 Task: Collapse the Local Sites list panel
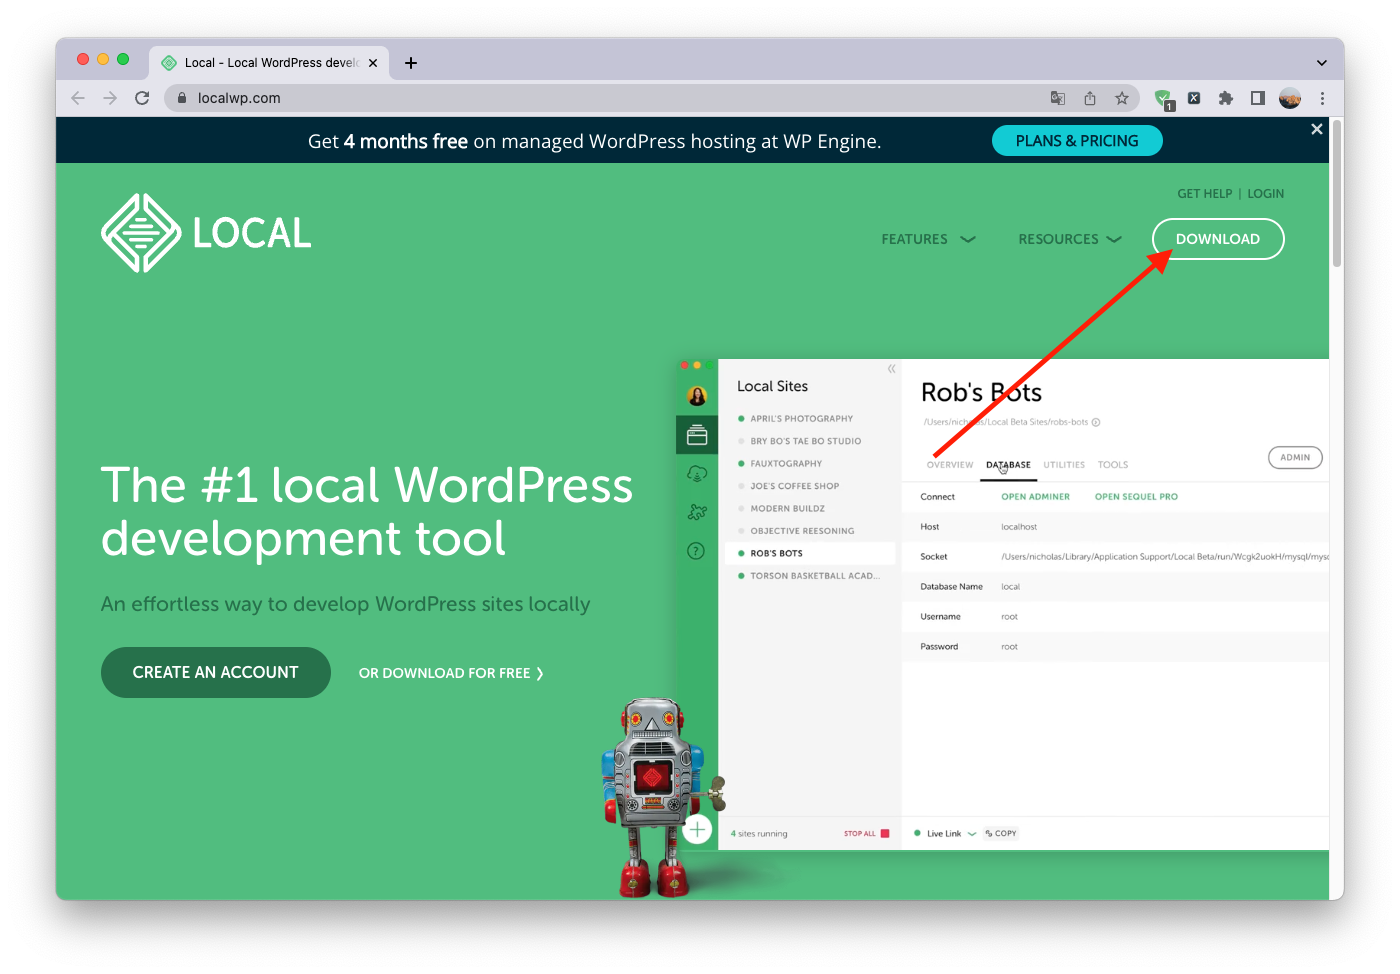tap(891, 369)
